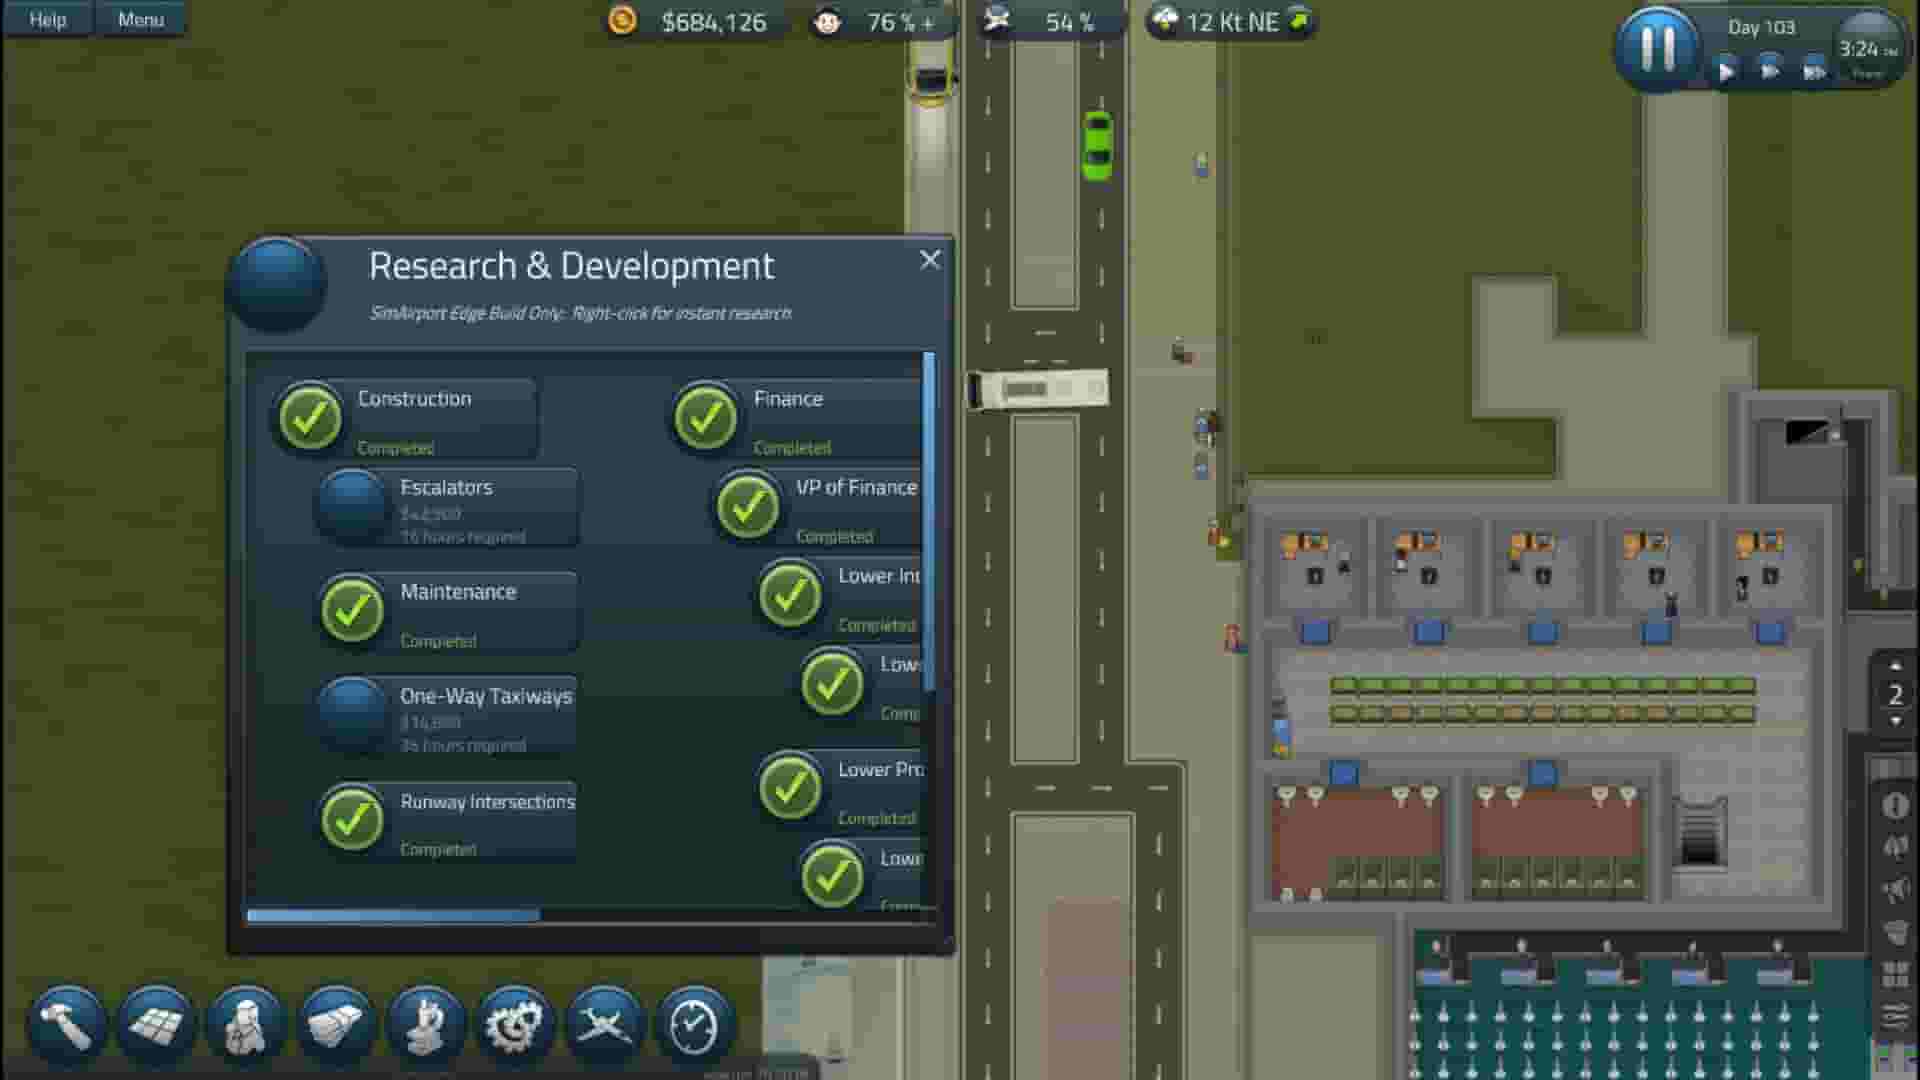Toggle the completed Construction research checkmark
The image size is (1920, 1080).
point(312,416)
